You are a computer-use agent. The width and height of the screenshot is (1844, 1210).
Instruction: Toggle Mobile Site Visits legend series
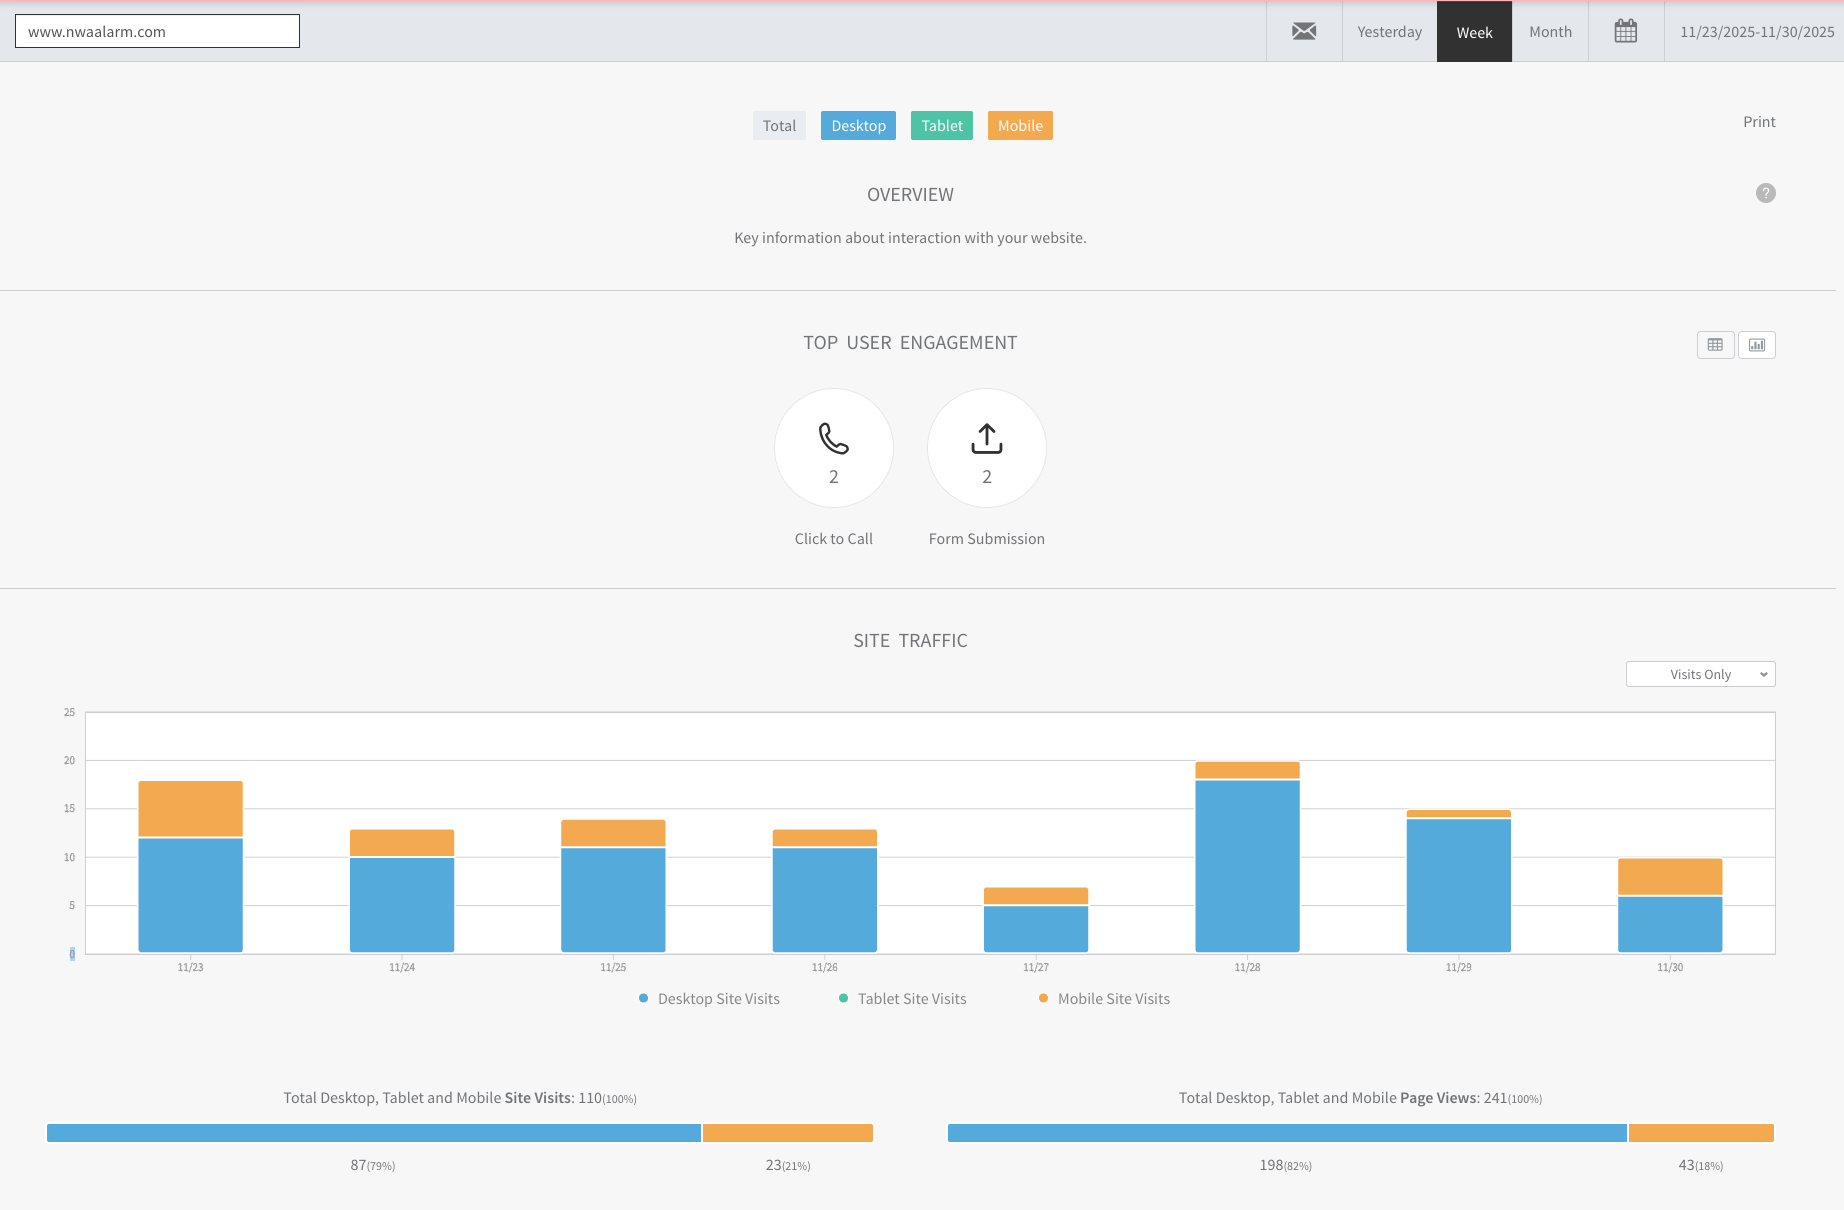[1104, 999]
